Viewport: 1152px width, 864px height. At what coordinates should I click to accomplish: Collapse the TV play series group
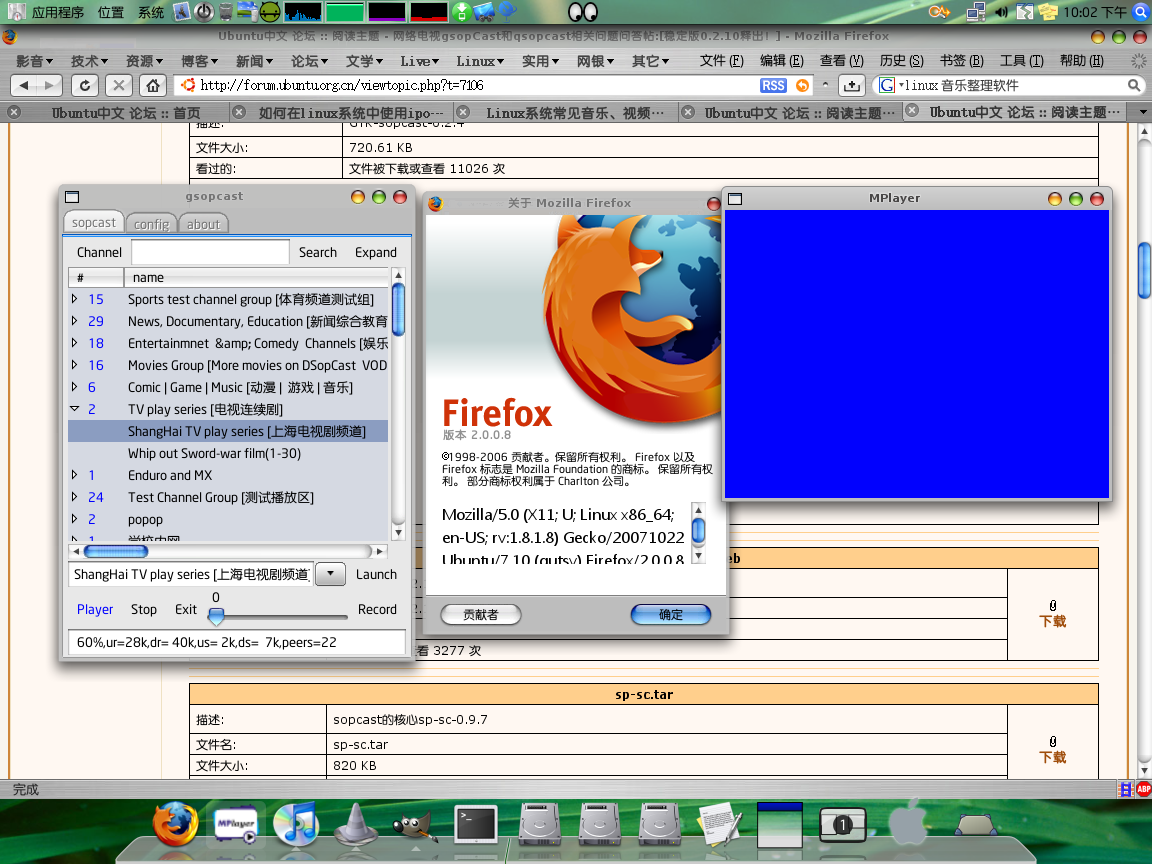[x=74, y=408]
